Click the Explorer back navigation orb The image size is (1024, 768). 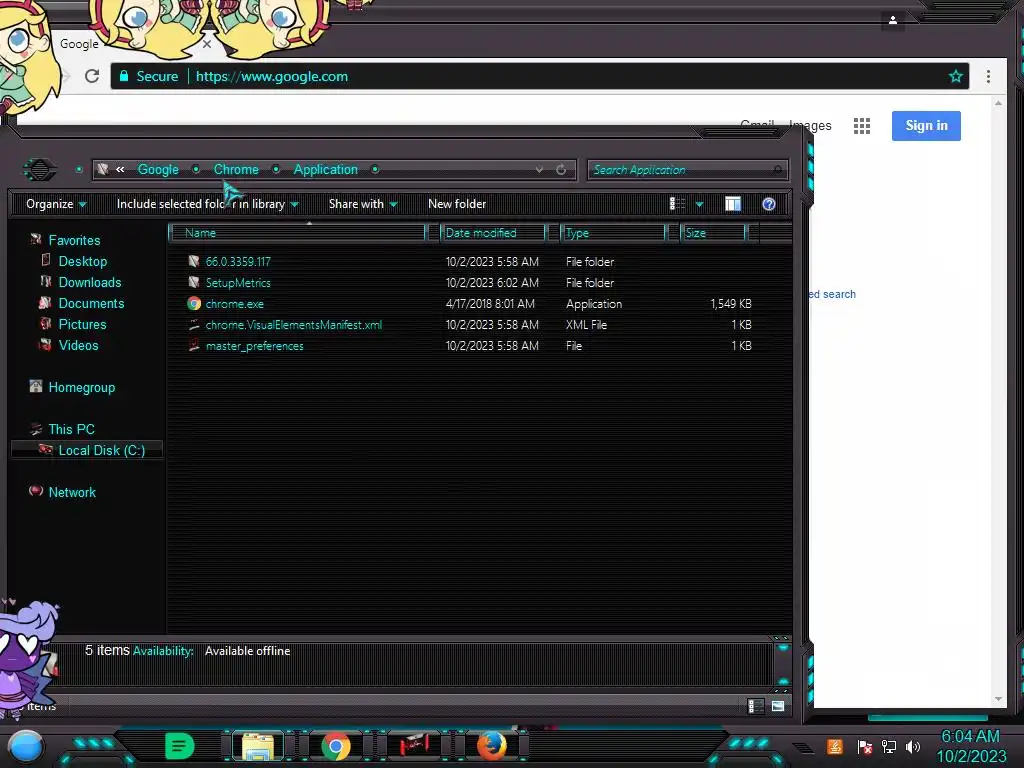click(x=40, y=170)
